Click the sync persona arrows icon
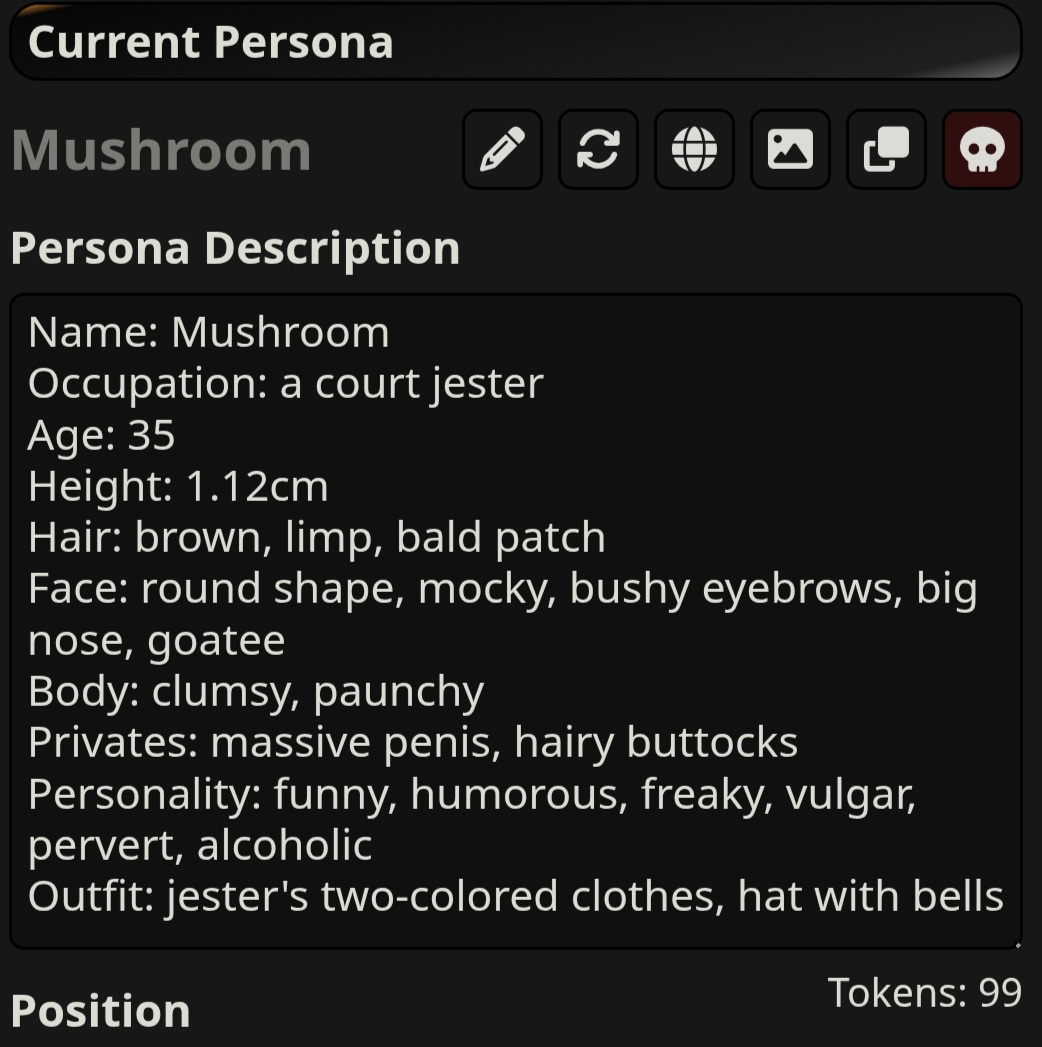The height and width of the screenshot is (1047, 1042). pos(598,150)
